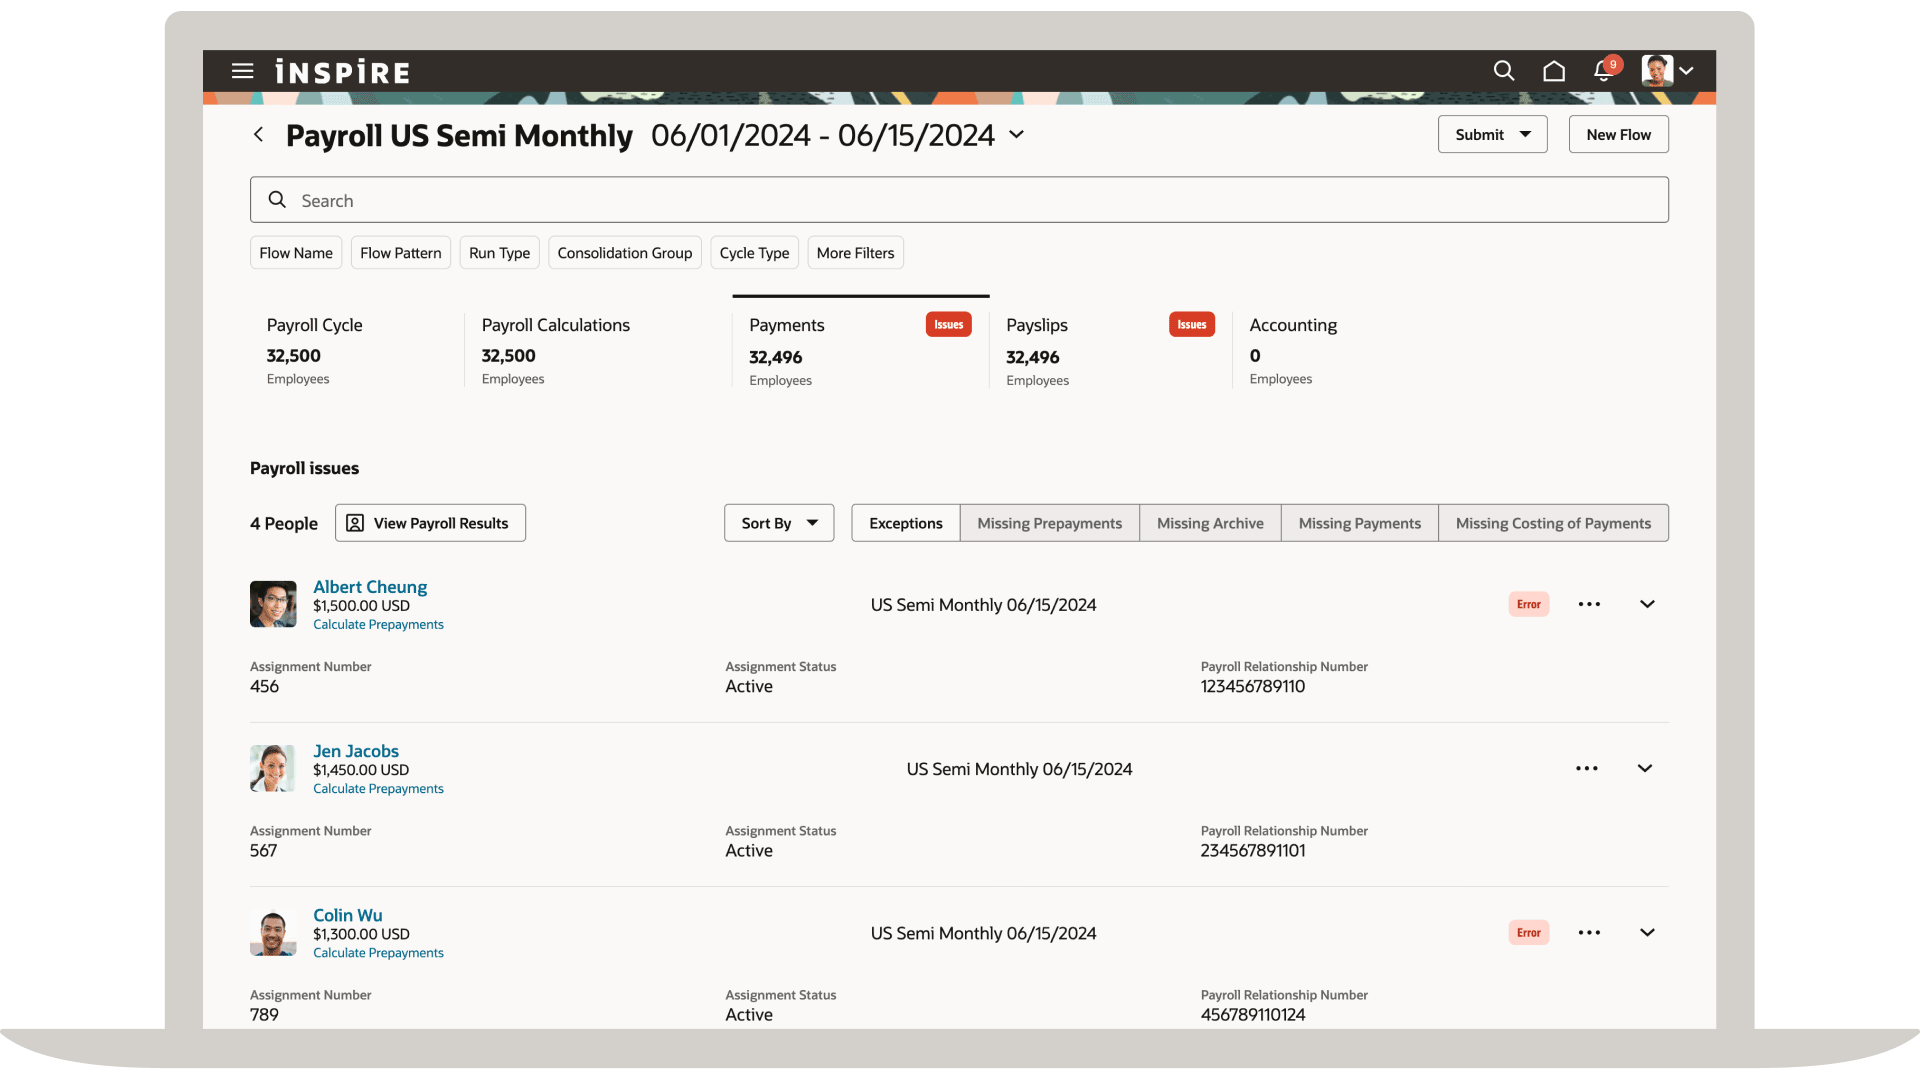Open Jen Jacobs' Calculate Prepayments link
Screen dimensions: 1920x1080
coord(378,789)
